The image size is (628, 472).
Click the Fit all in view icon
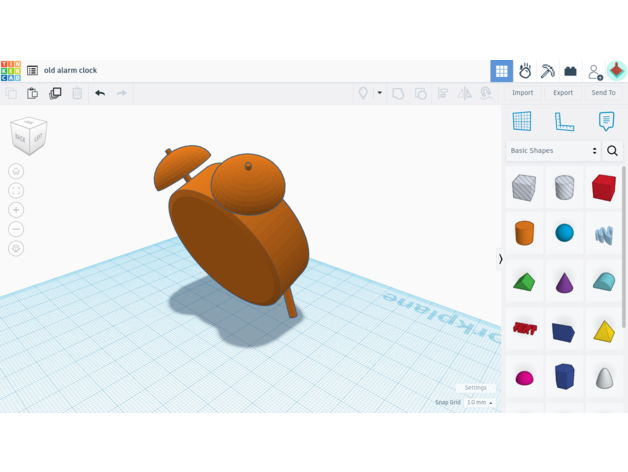coord(16,191)
